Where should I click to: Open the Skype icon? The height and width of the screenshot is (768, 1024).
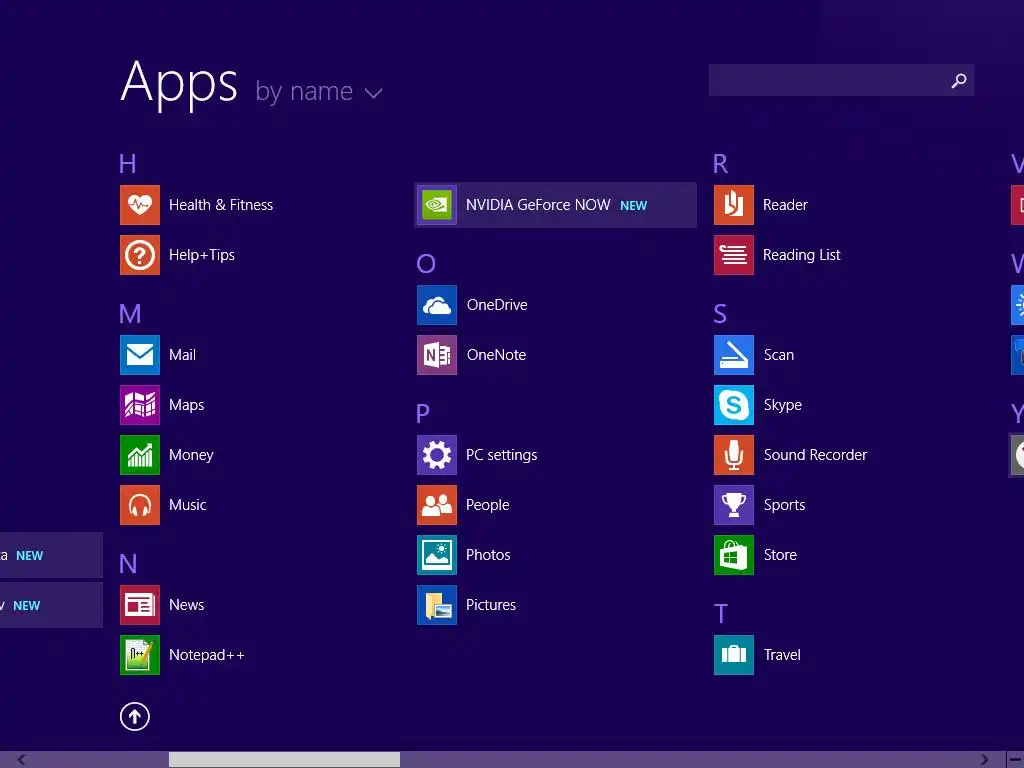pos(734,405)
